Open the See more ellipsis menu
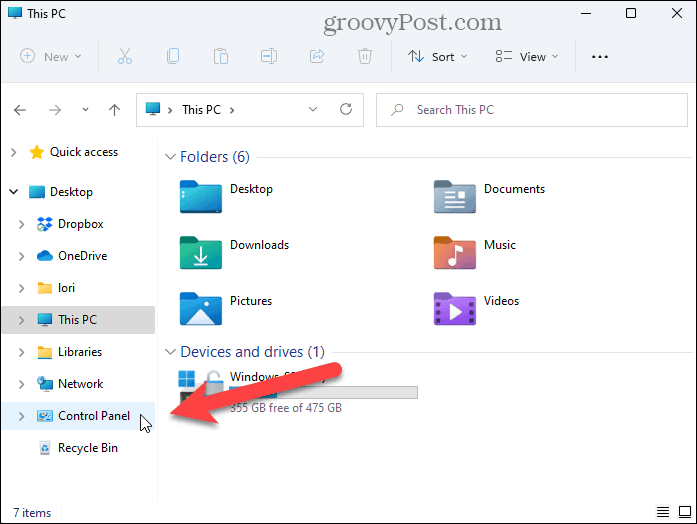 point(600,57)
